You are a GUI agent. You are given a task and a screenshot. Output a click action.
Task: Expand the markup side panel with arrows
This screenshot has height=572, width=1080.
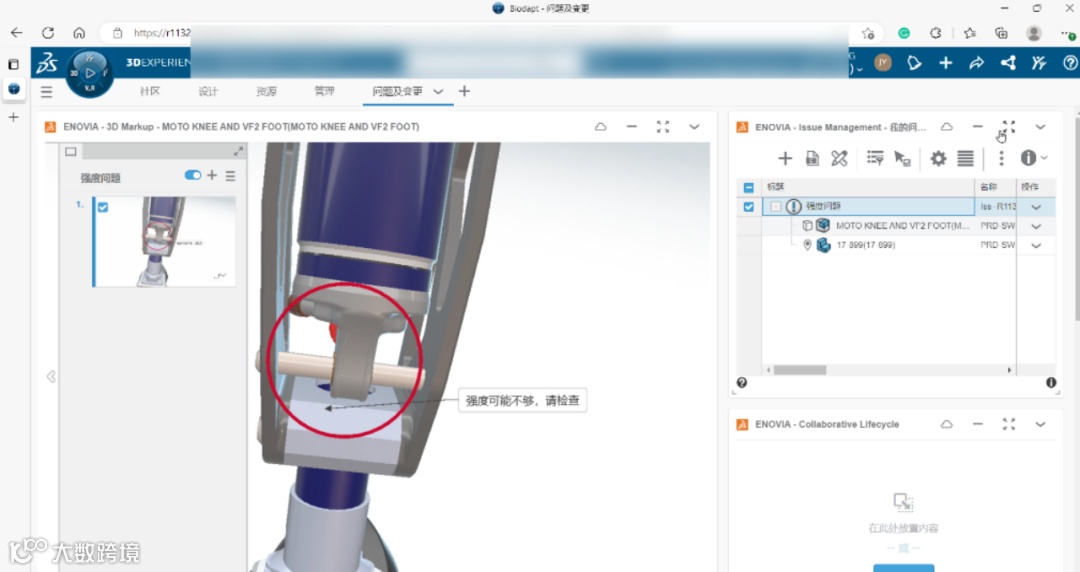pos(238,151)
